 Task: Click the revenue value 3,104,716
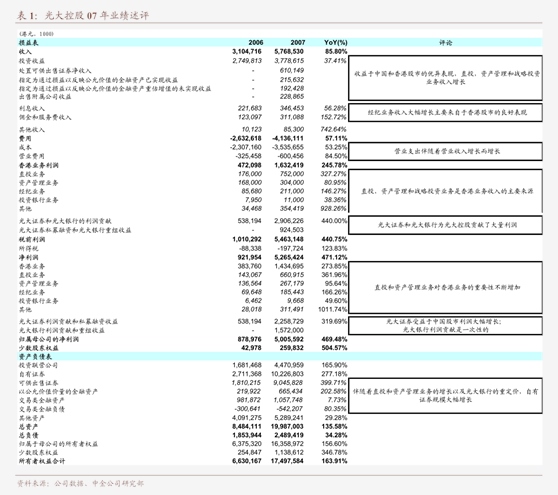coord(247,52)
